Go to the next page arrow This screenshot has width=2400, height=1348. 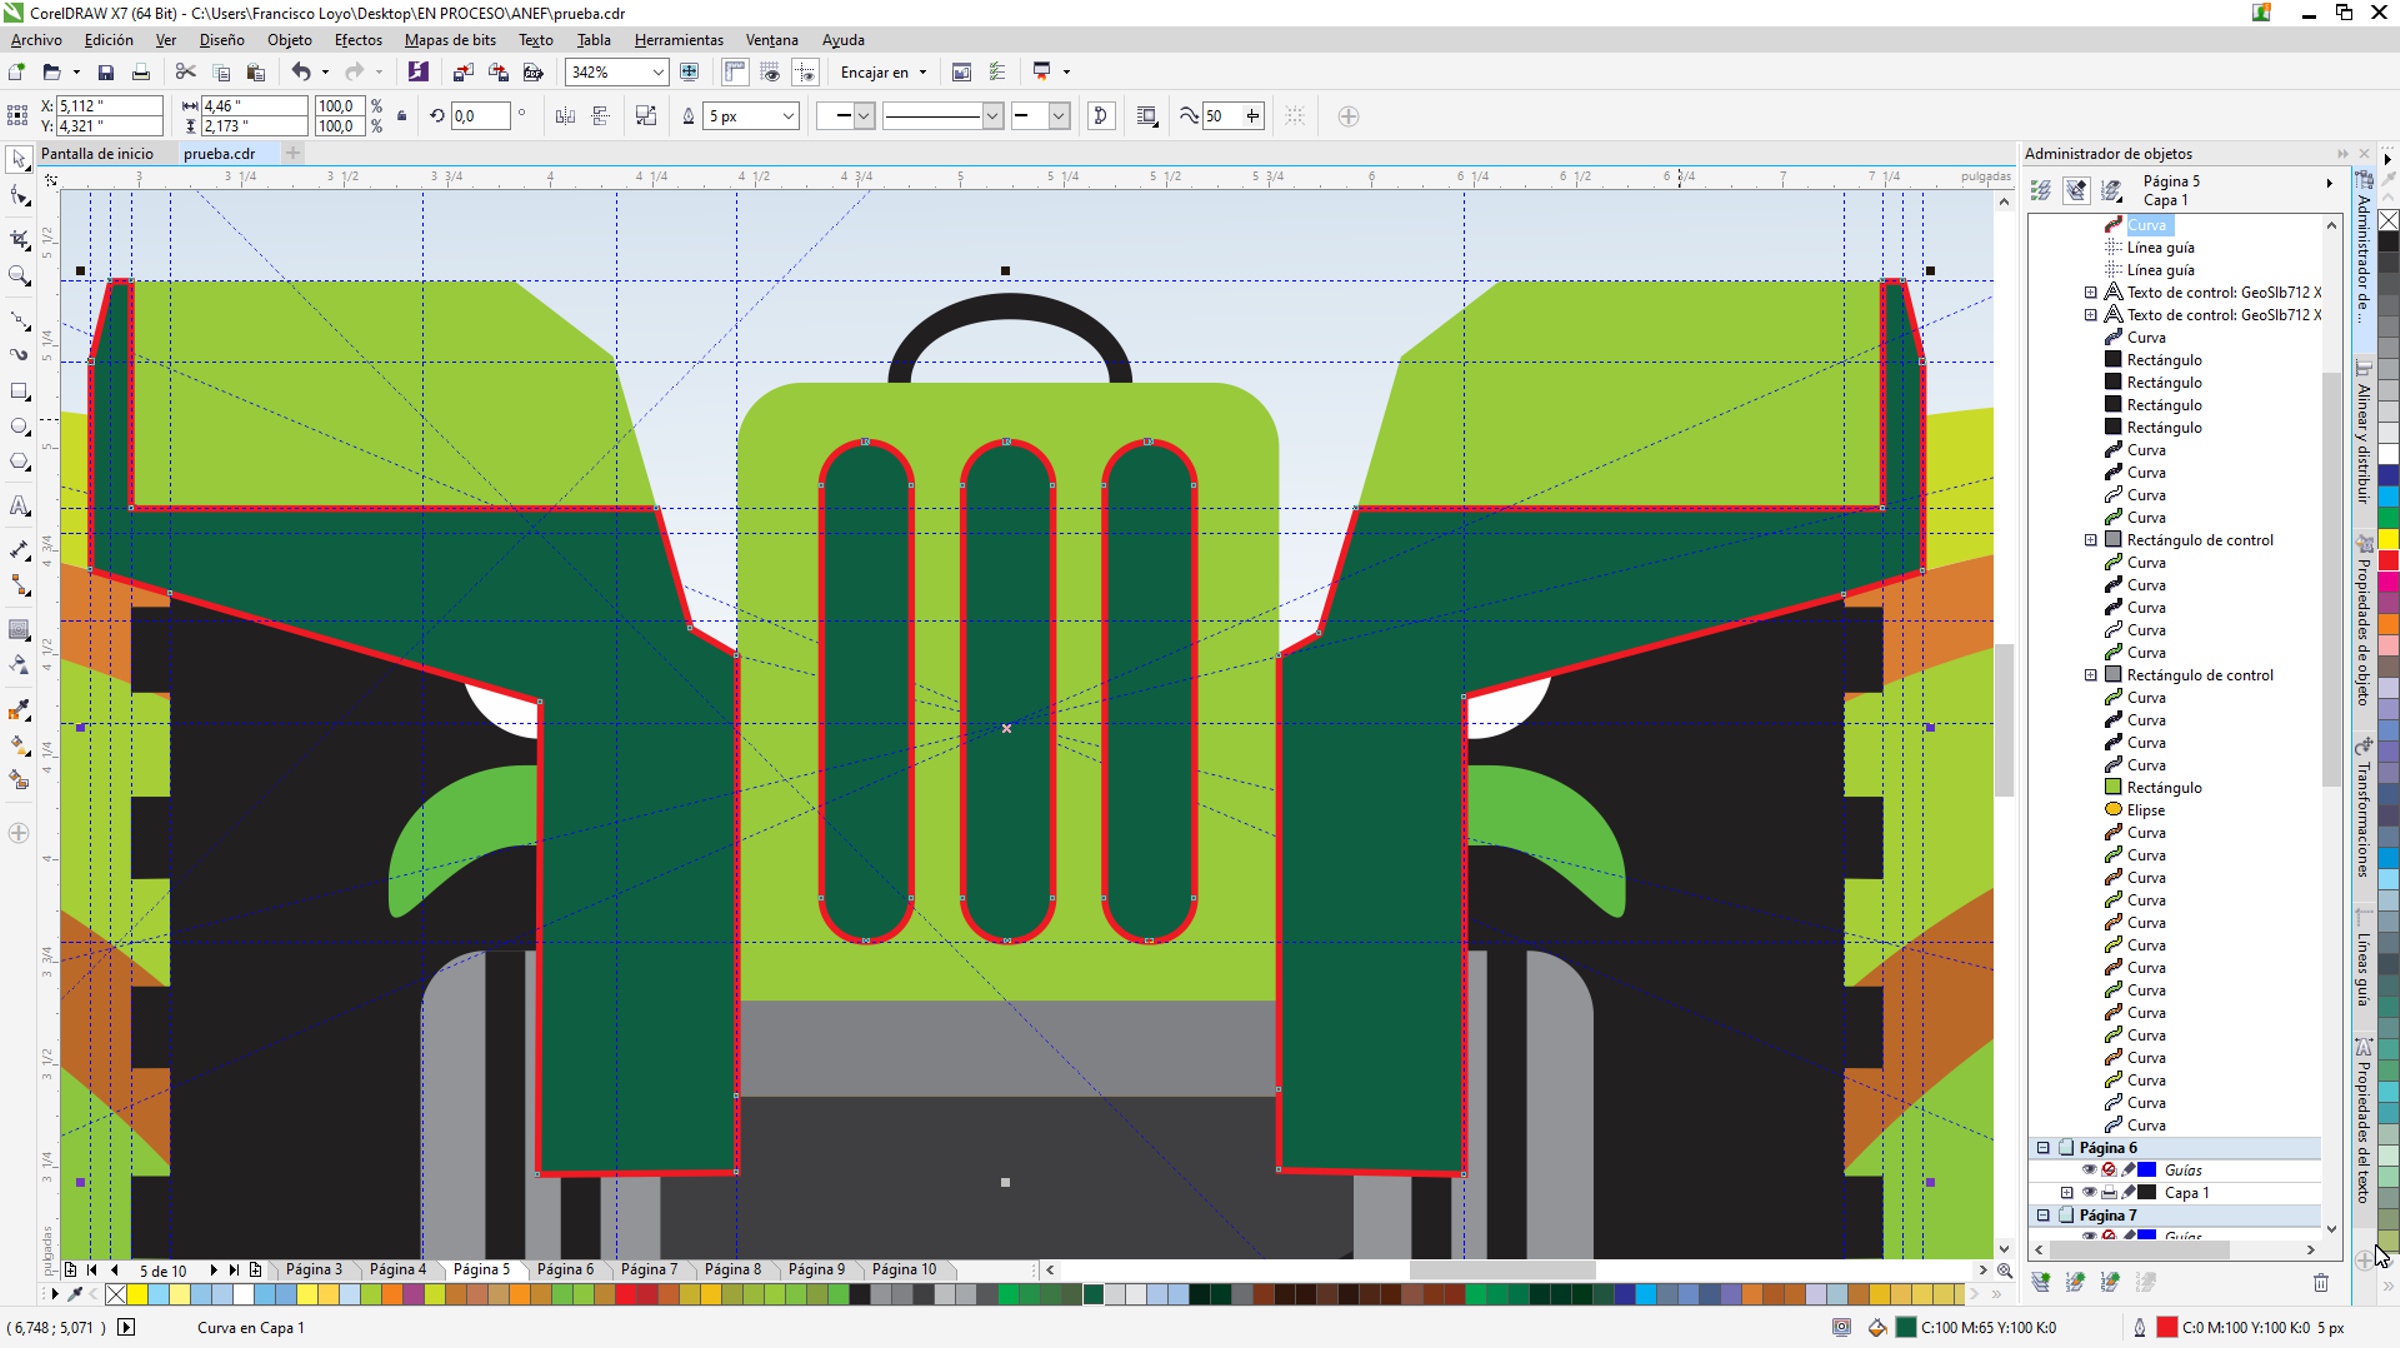coord(213,1270)
